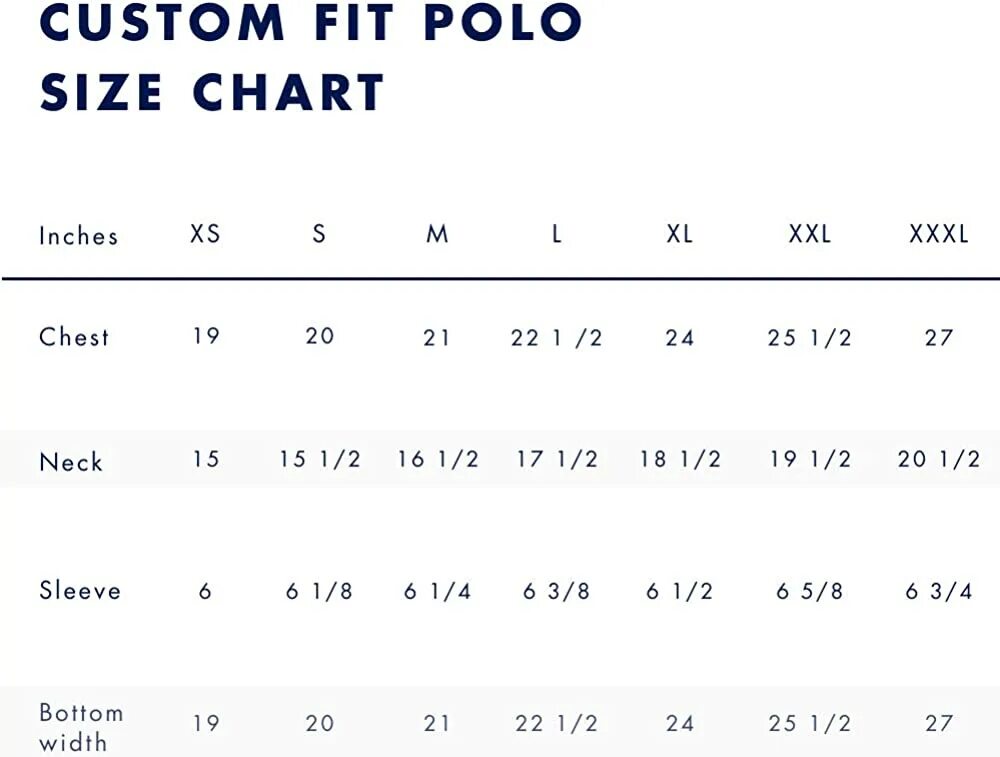Viewport: 1000px width, 757px height.
Task: Click the Inches unit label
Action: tap(78, 236)
